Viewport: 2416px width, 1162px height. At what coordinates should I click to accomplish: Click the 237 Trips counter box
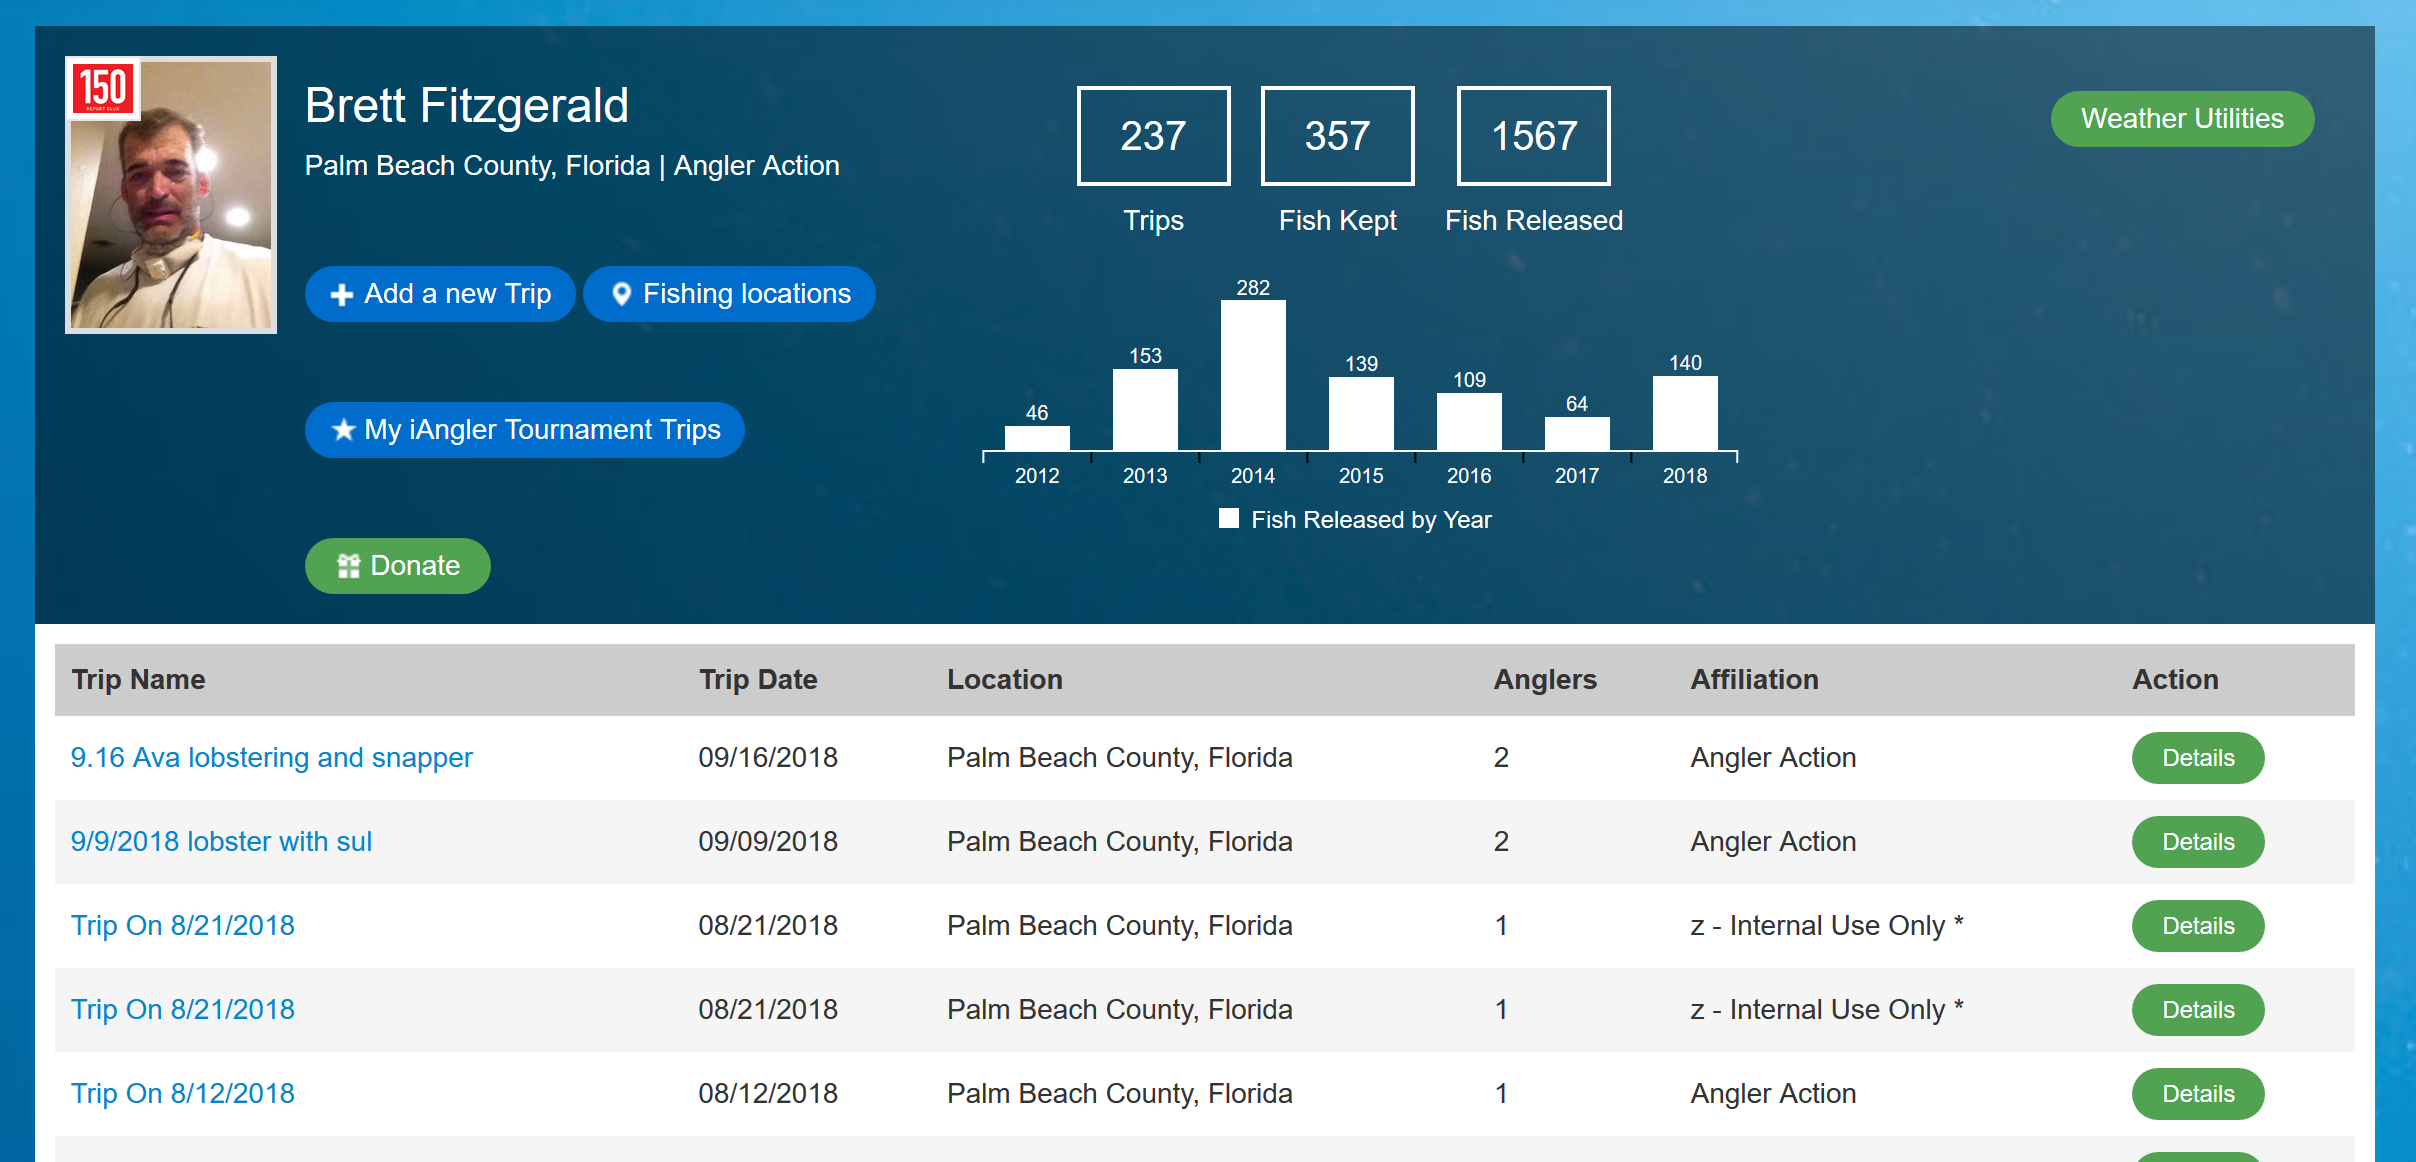(x=1153, y=136)
